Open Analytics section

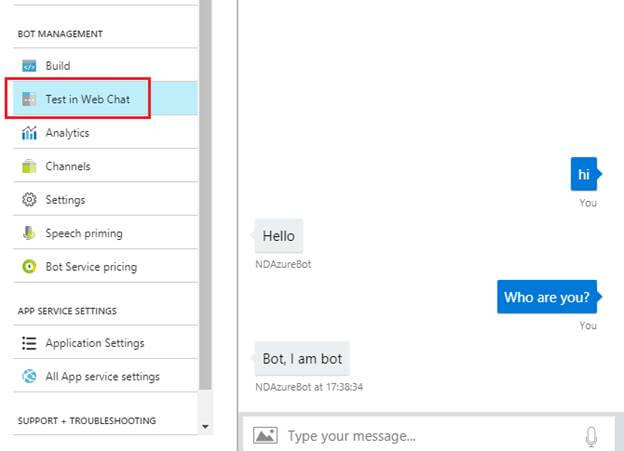coord(105,133)
